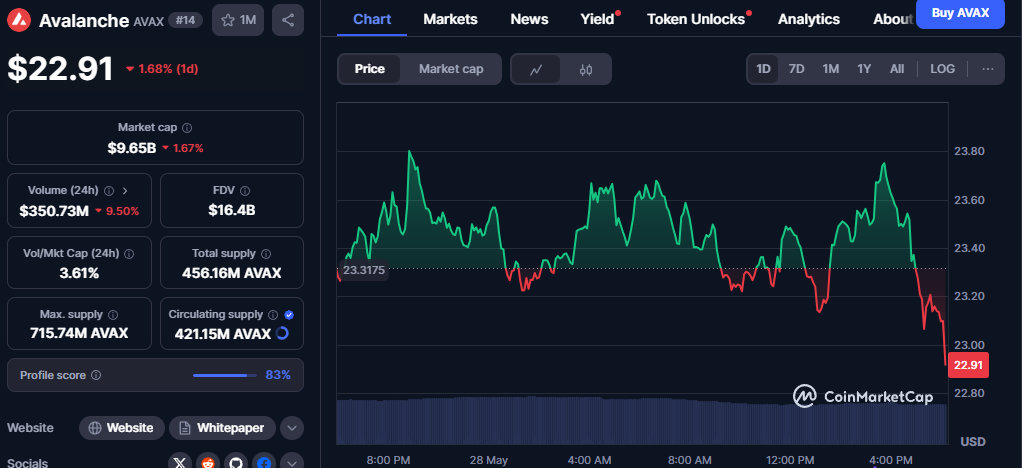Click the $350.73M volume value

point(54,211)
